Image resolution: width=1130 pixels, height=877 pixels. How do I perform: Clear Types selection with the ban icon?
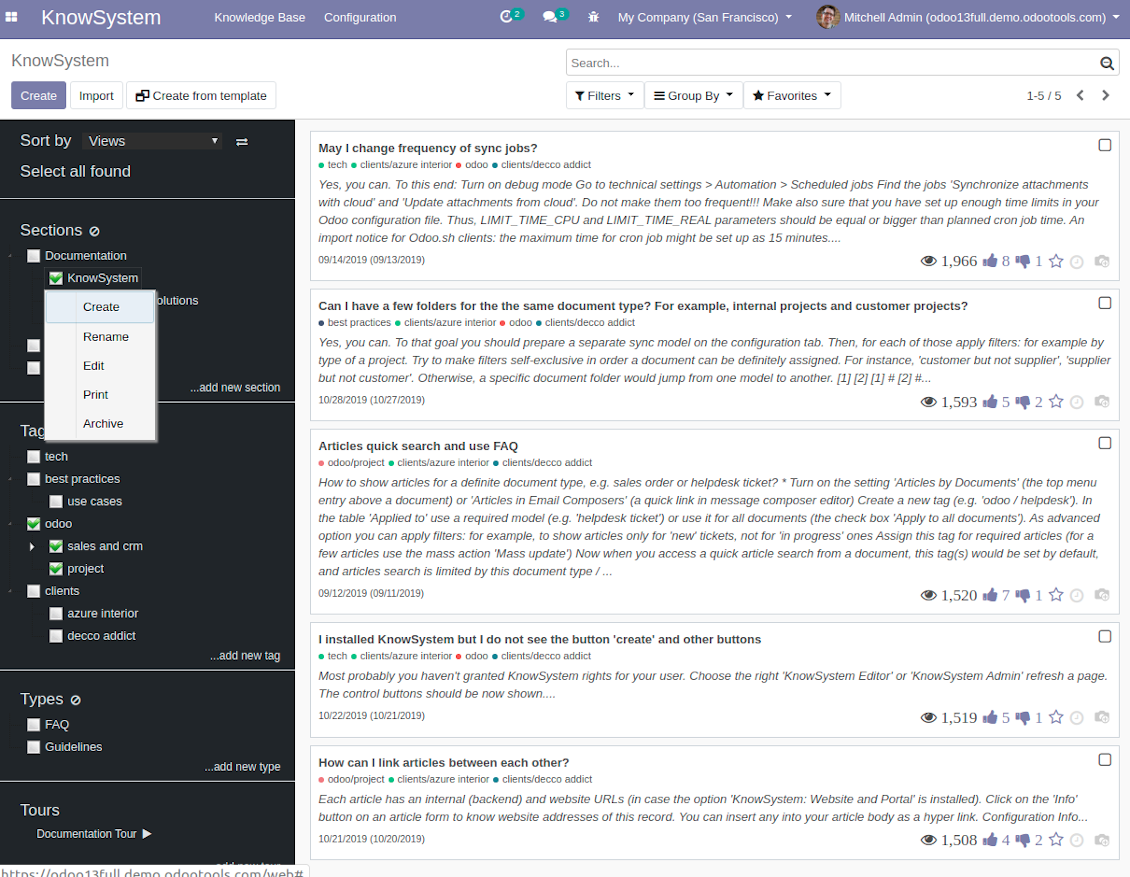click(x=76, y=700)
